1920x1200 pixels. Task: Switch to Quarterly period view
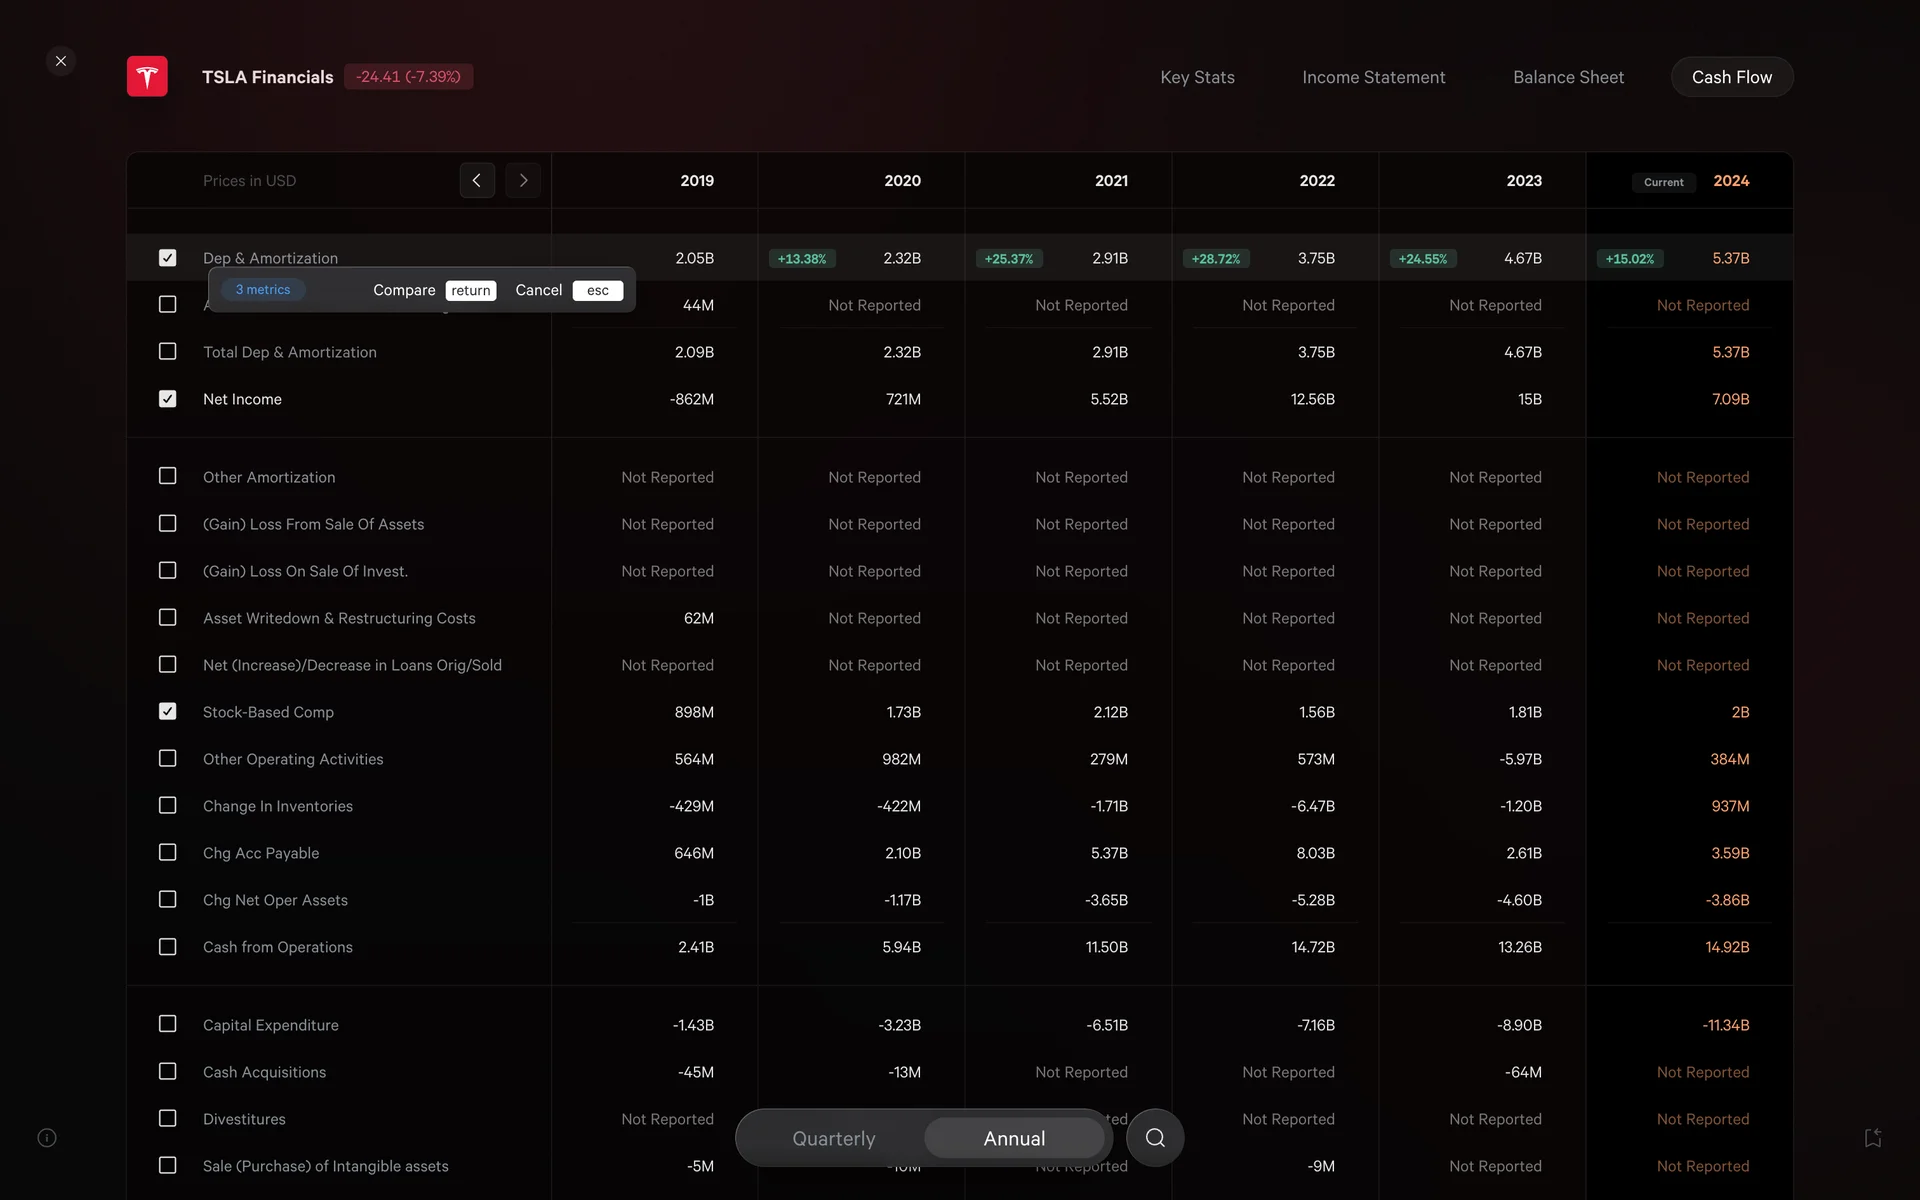click(x=833, y=1138)
